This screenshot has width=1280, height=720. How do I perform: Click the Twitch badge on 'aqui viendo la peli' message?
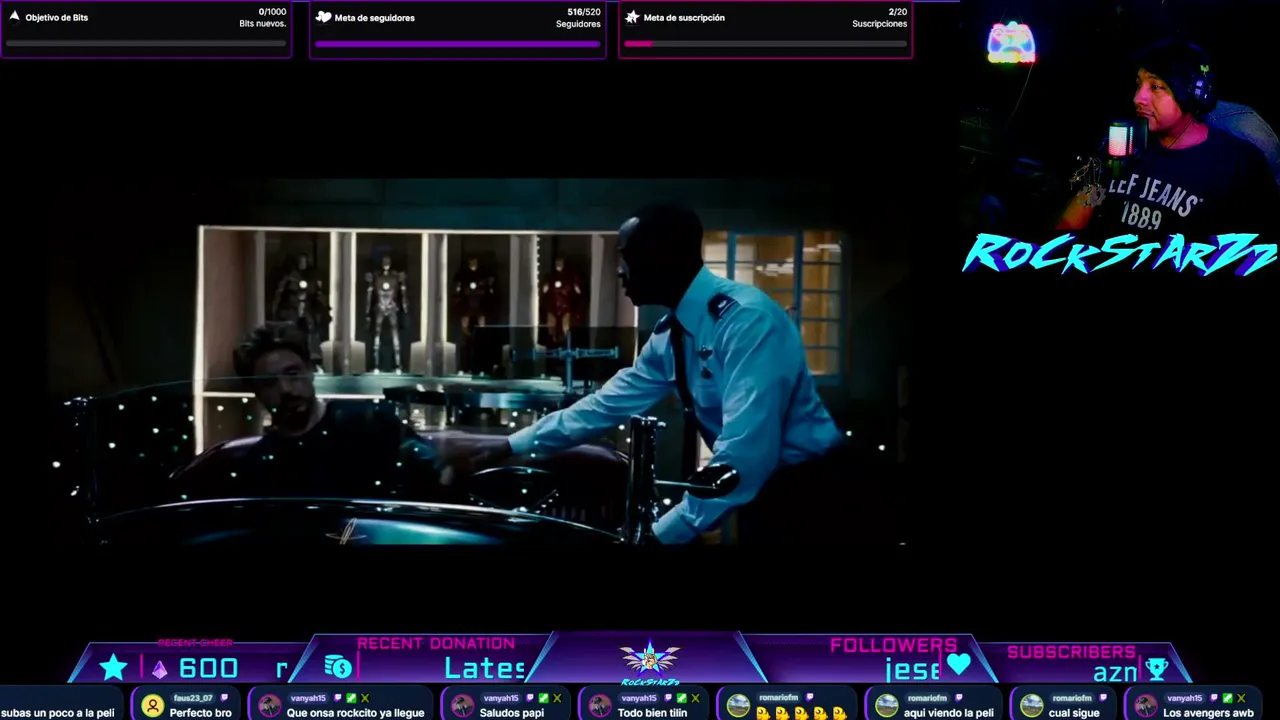click(958, 698)
